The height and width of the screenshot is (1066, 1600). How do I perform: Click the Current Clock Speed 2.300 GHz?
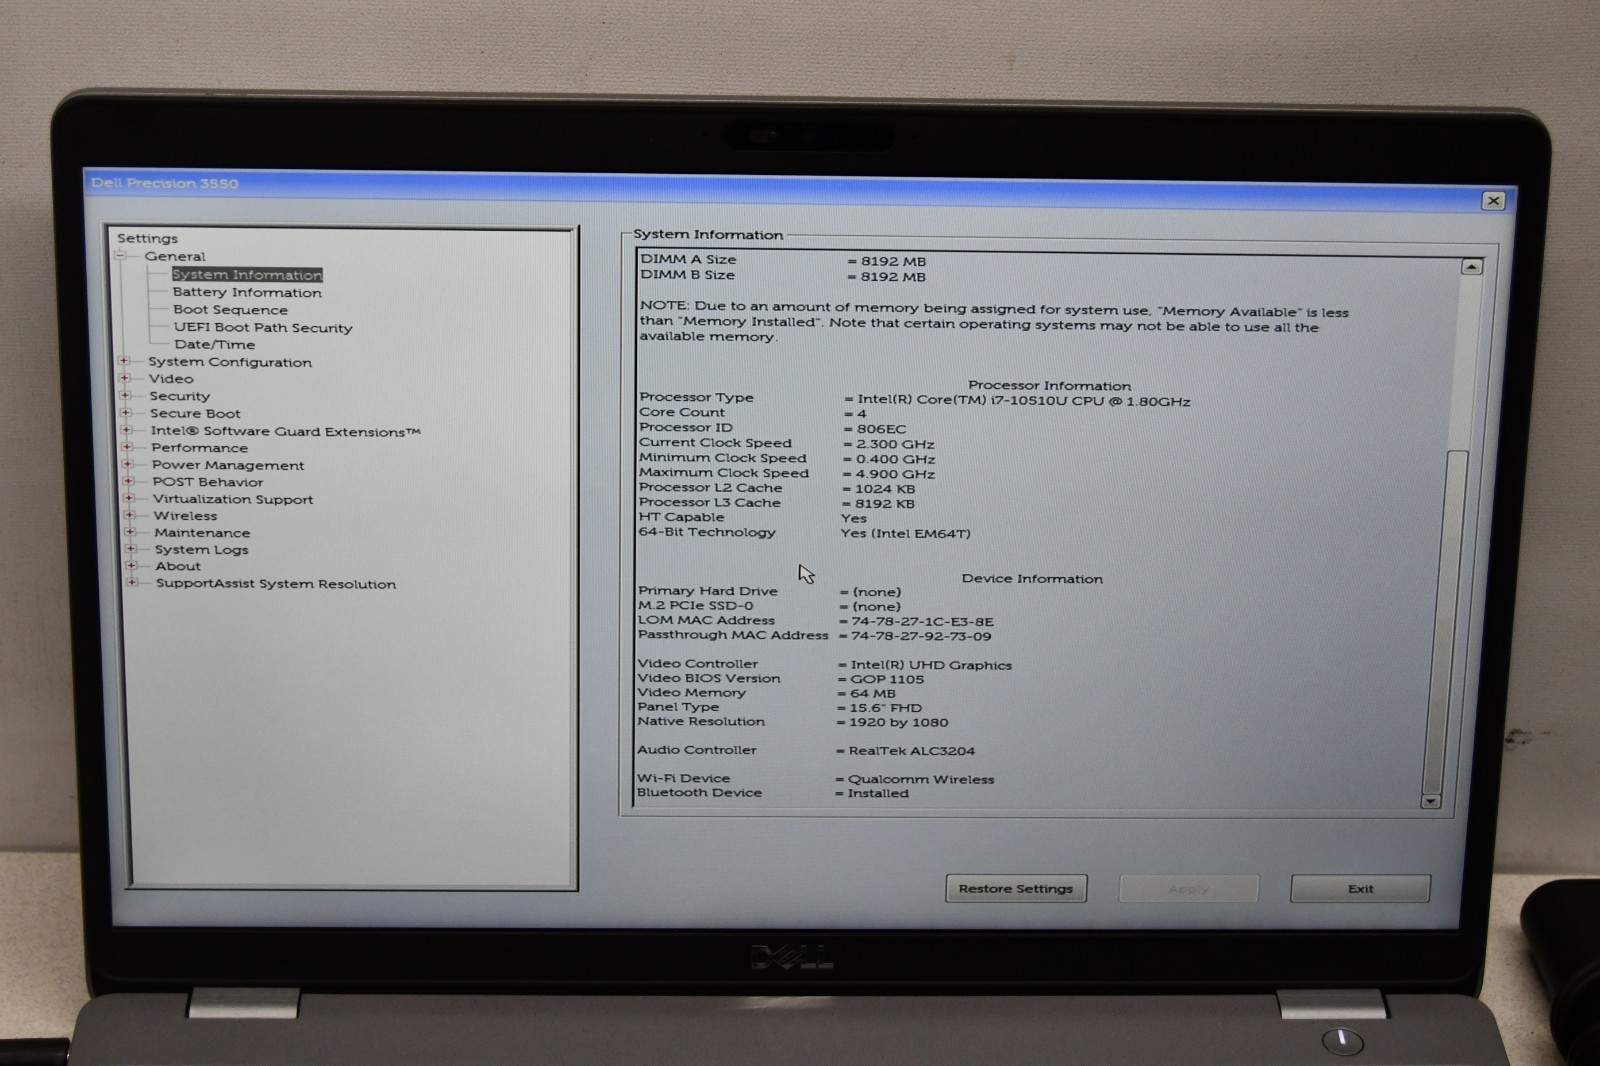(895, 444)
